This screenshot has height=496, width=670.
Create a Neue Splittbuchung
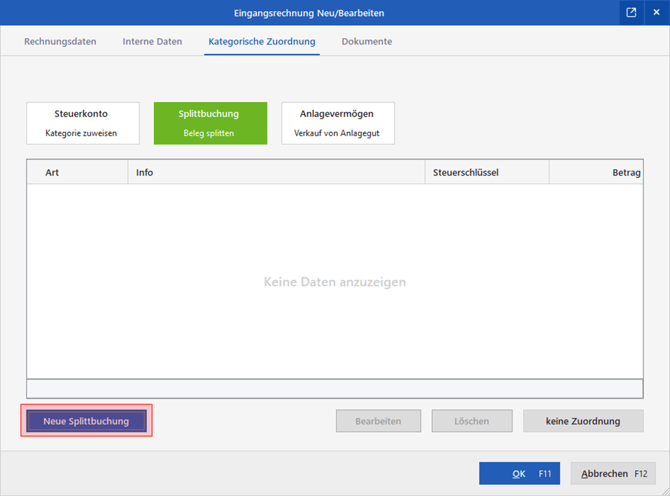click(86, 421)
